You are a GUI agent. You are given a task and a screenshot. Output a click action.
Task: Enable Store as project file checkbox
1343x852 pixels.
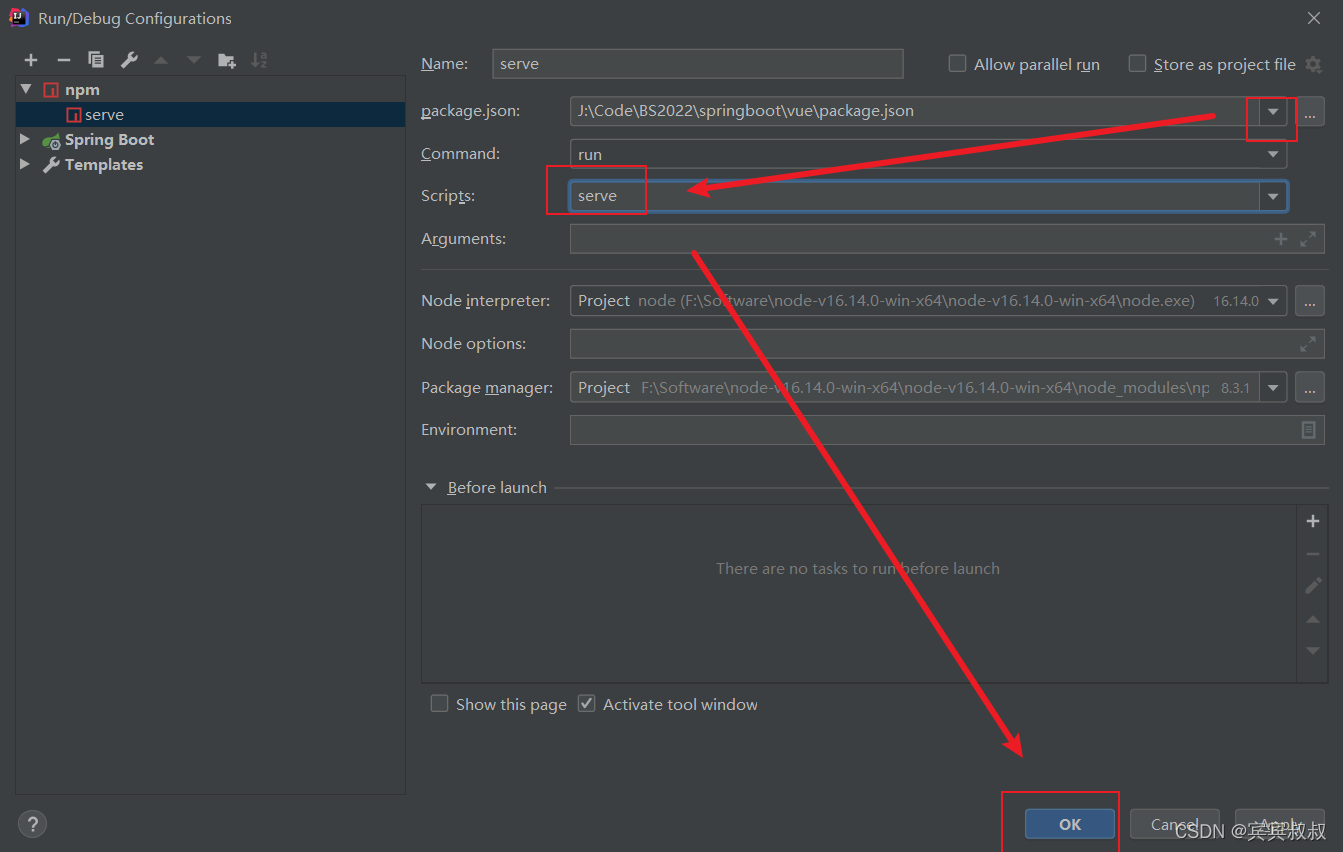1137,64
